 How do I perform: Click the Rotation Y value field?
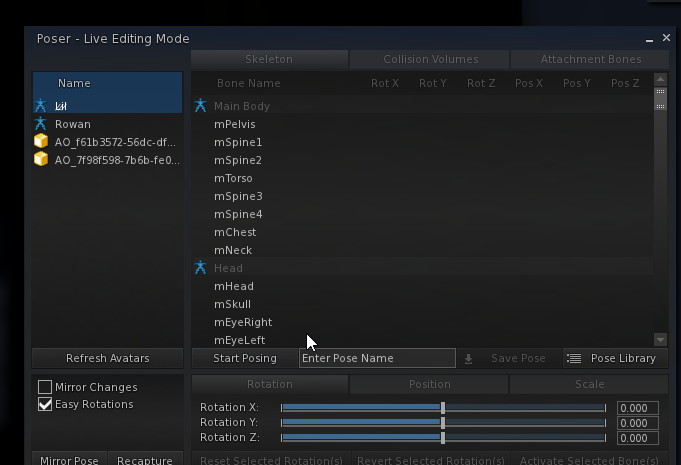(638, 423)
